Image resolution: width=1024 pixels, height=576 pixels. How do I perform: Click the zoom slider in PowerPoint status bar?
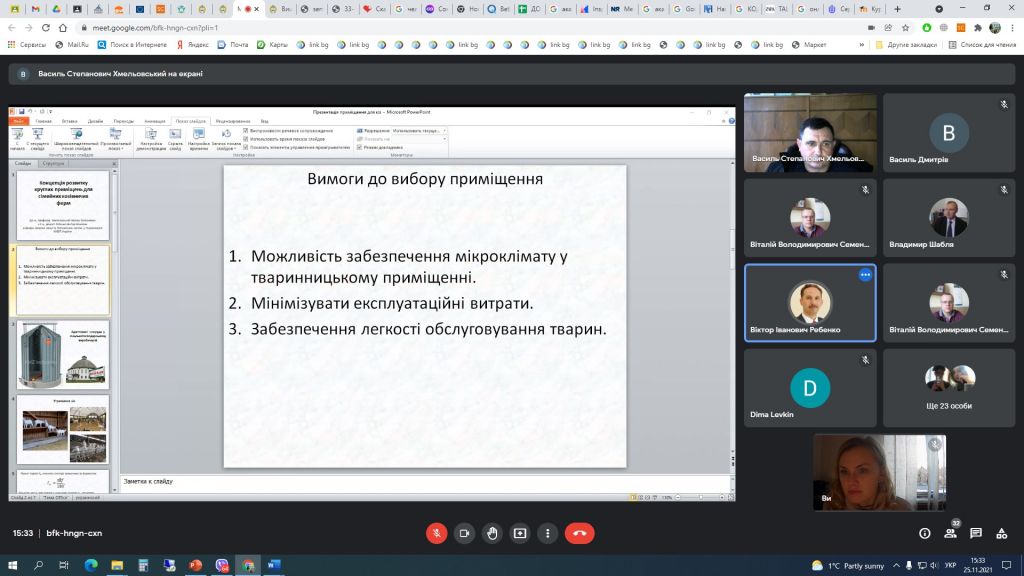pyautogui.click(x=700, y=498)
